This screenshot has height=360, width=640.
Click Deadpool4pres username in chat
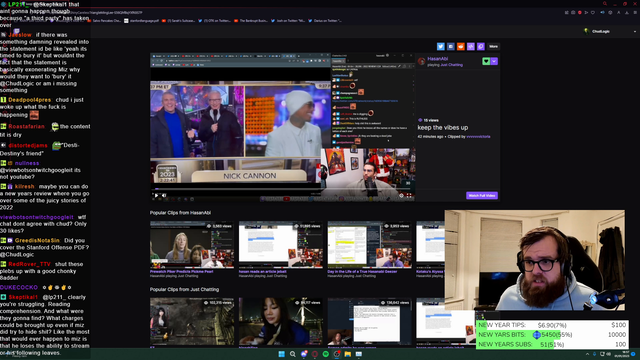pos(29,100)
